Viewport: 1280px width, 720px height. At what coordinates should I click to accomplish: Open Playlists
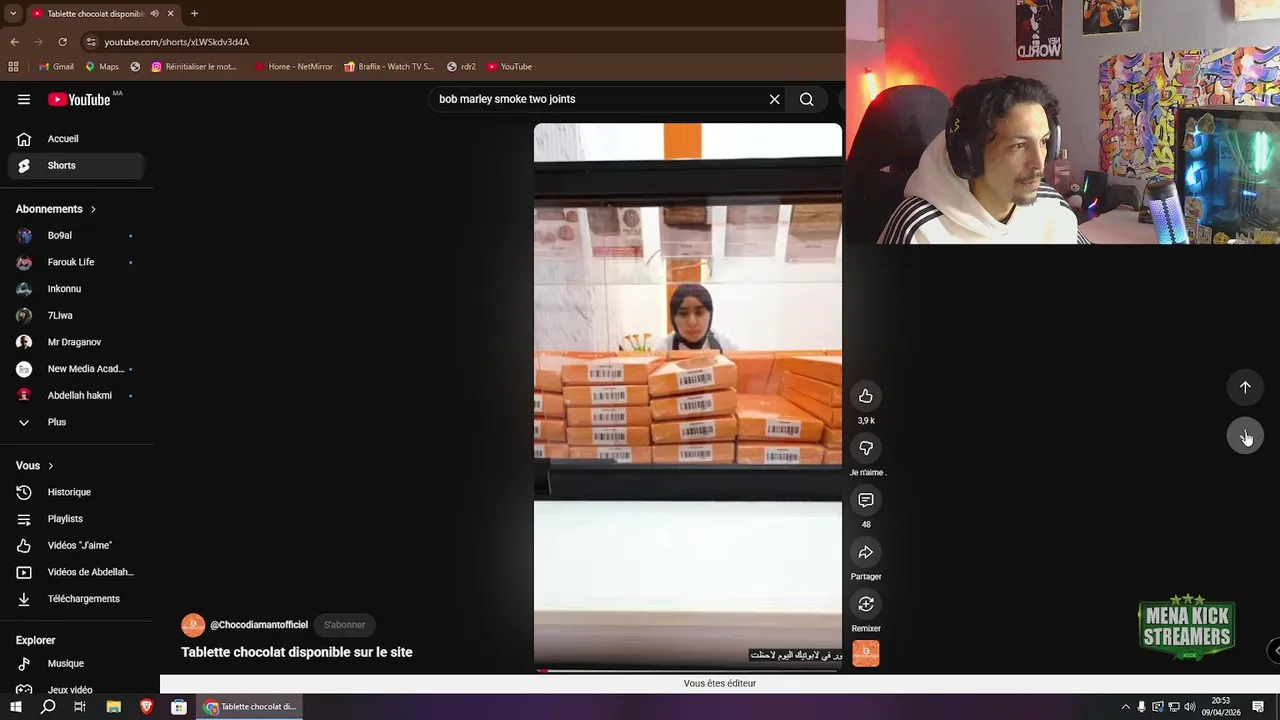(x=76, y=519)
